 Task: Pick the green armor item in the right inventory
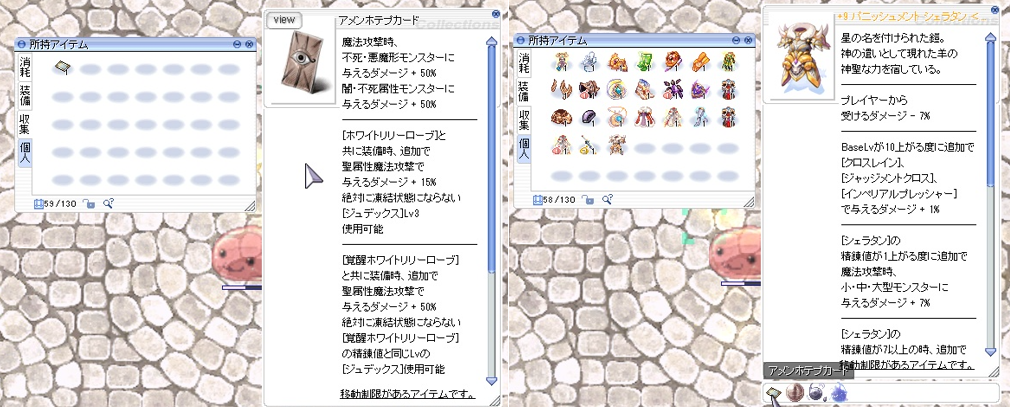(x=646, y=62)
